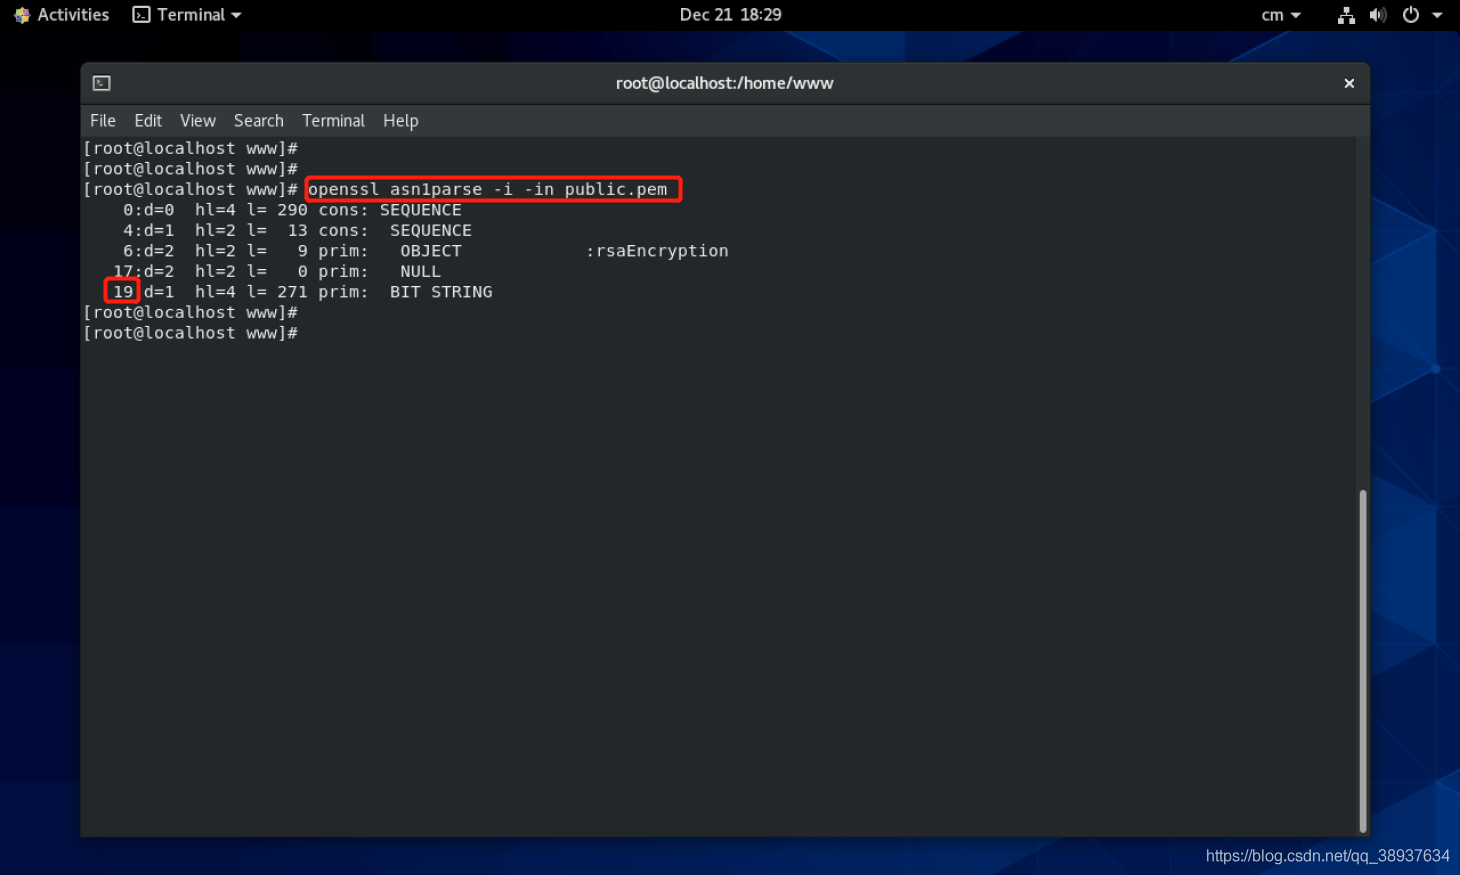Image resolution: width=1460 pixels, height=875 pixels.
Task: Open the File menu
Action: pyautogui.click(x=103, y=121)
